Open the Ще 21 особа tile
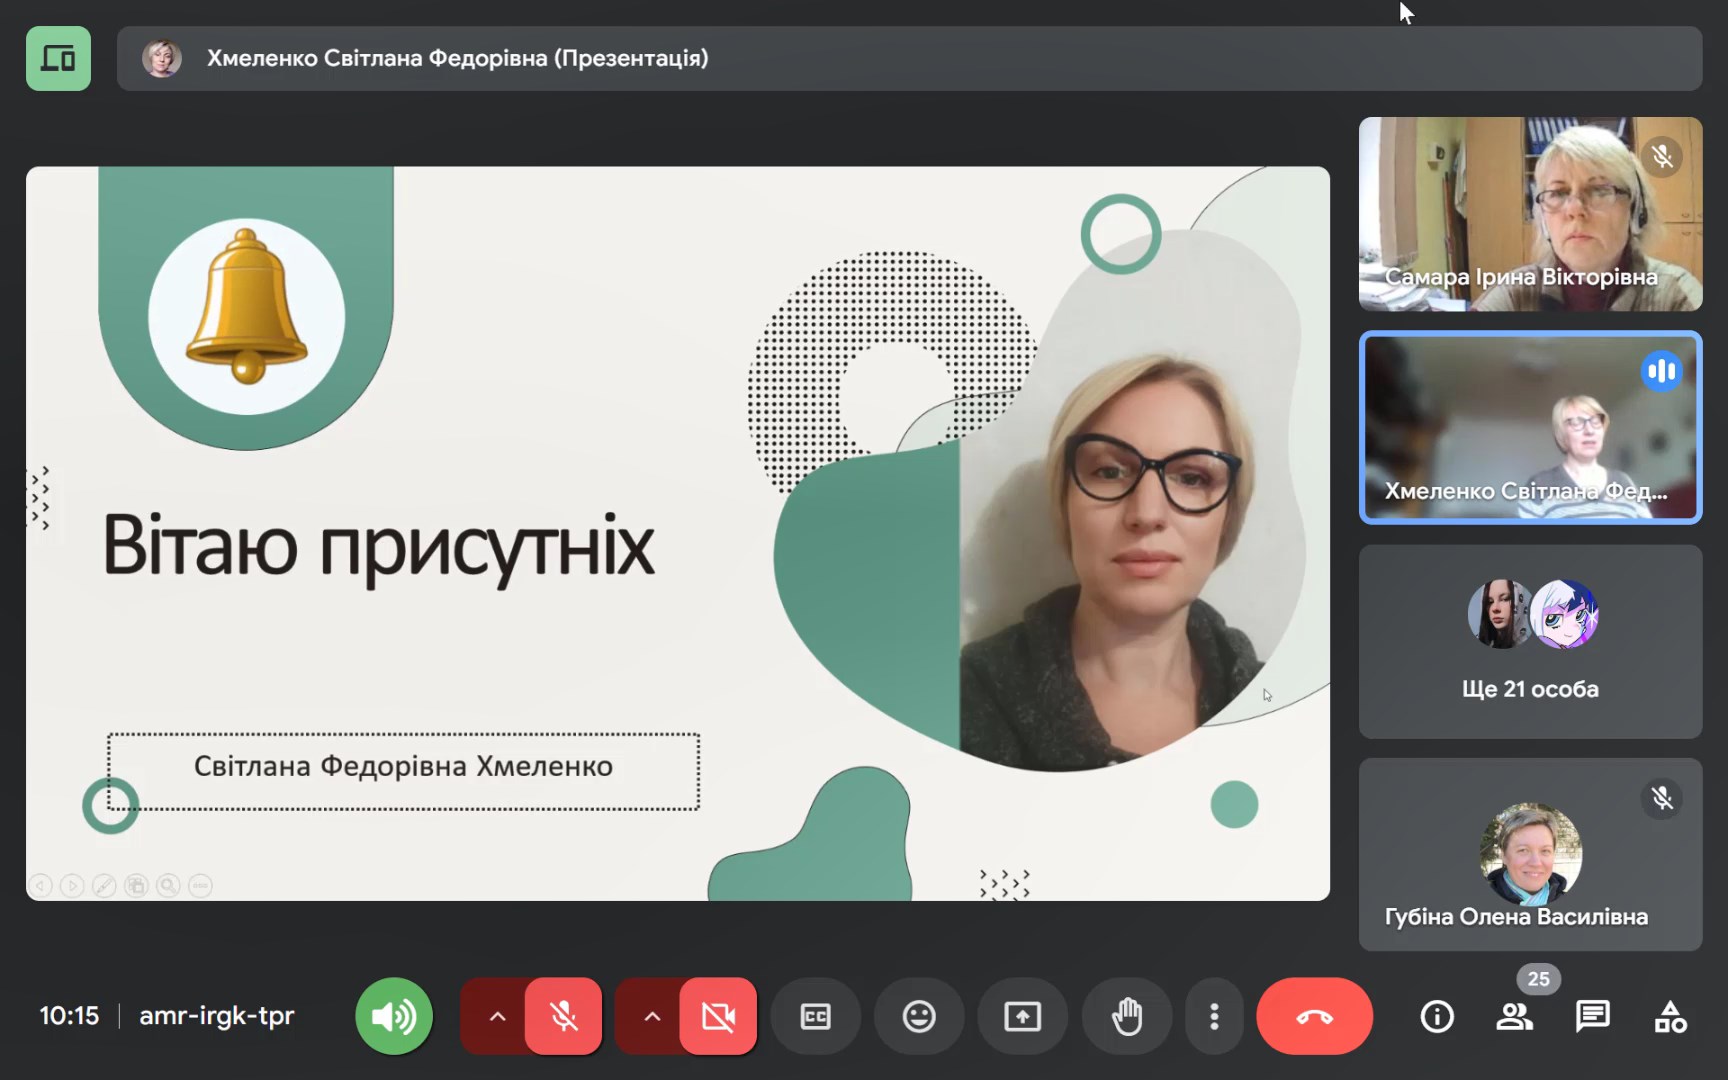1728x1080 pixels. pos(1530,641)
